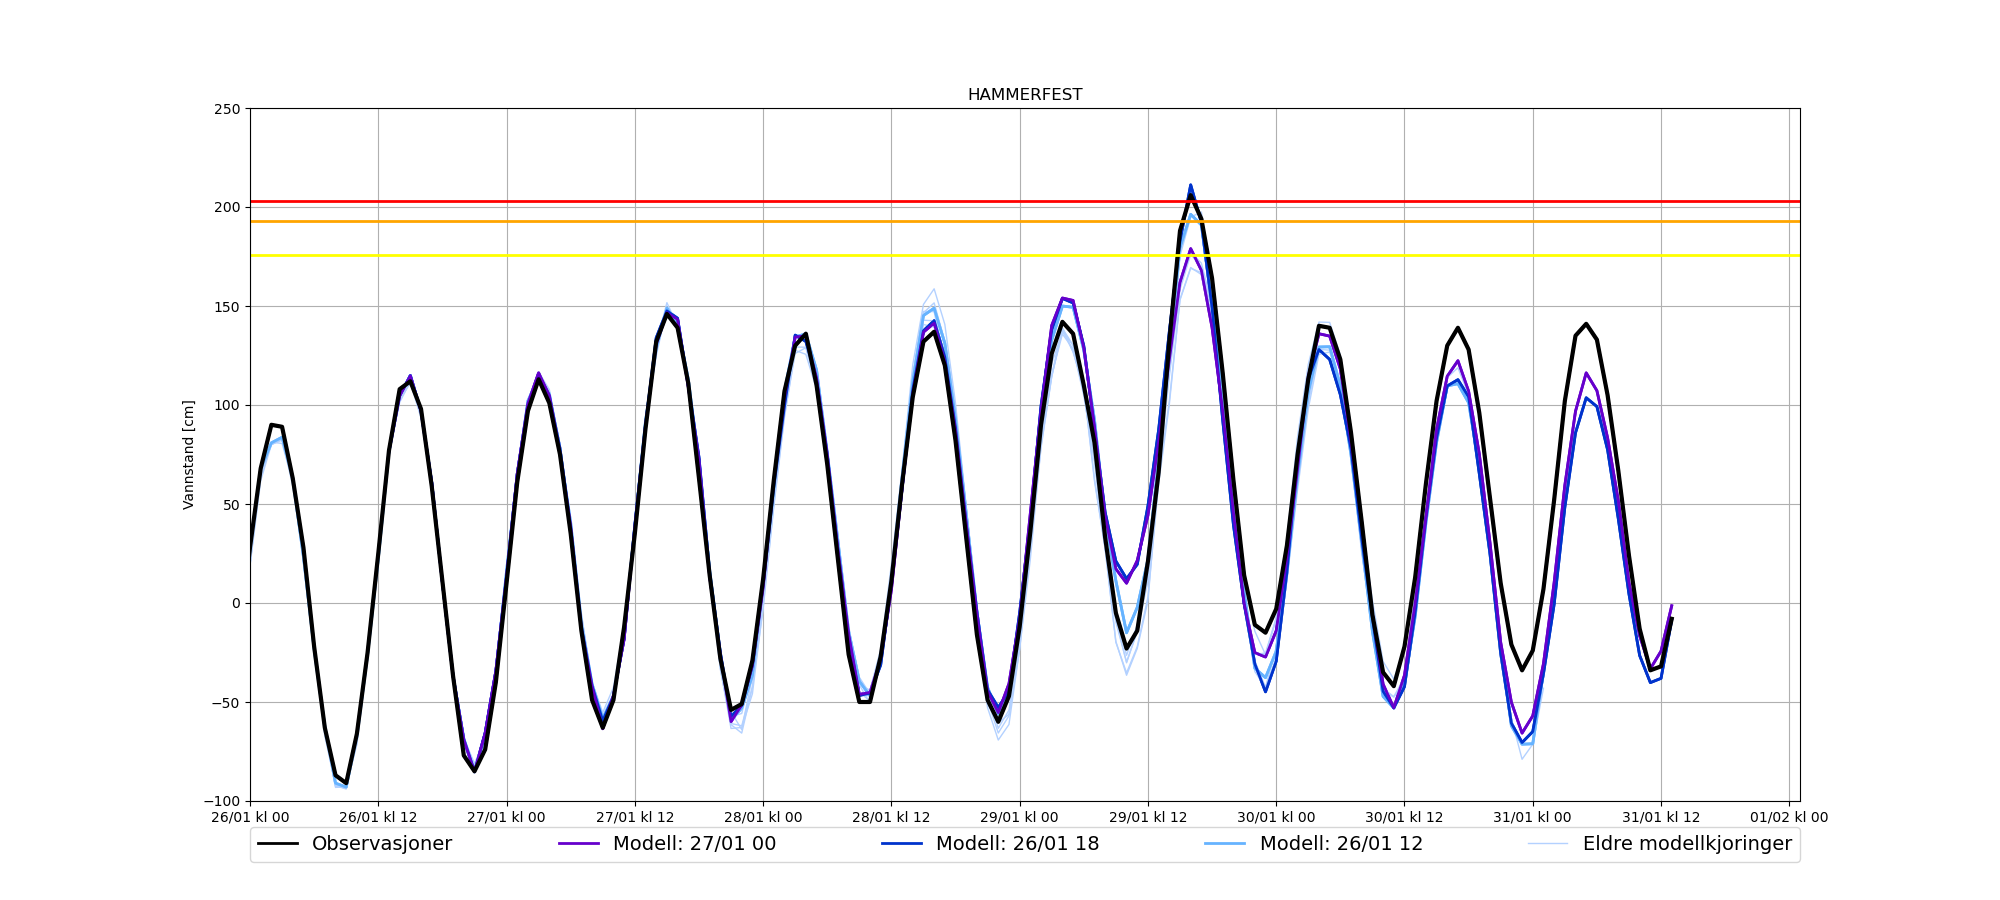This screenshot has height=900, width=2000.
Task: Click the Vannstand [cm] axis label
Action: coord(189,455)
